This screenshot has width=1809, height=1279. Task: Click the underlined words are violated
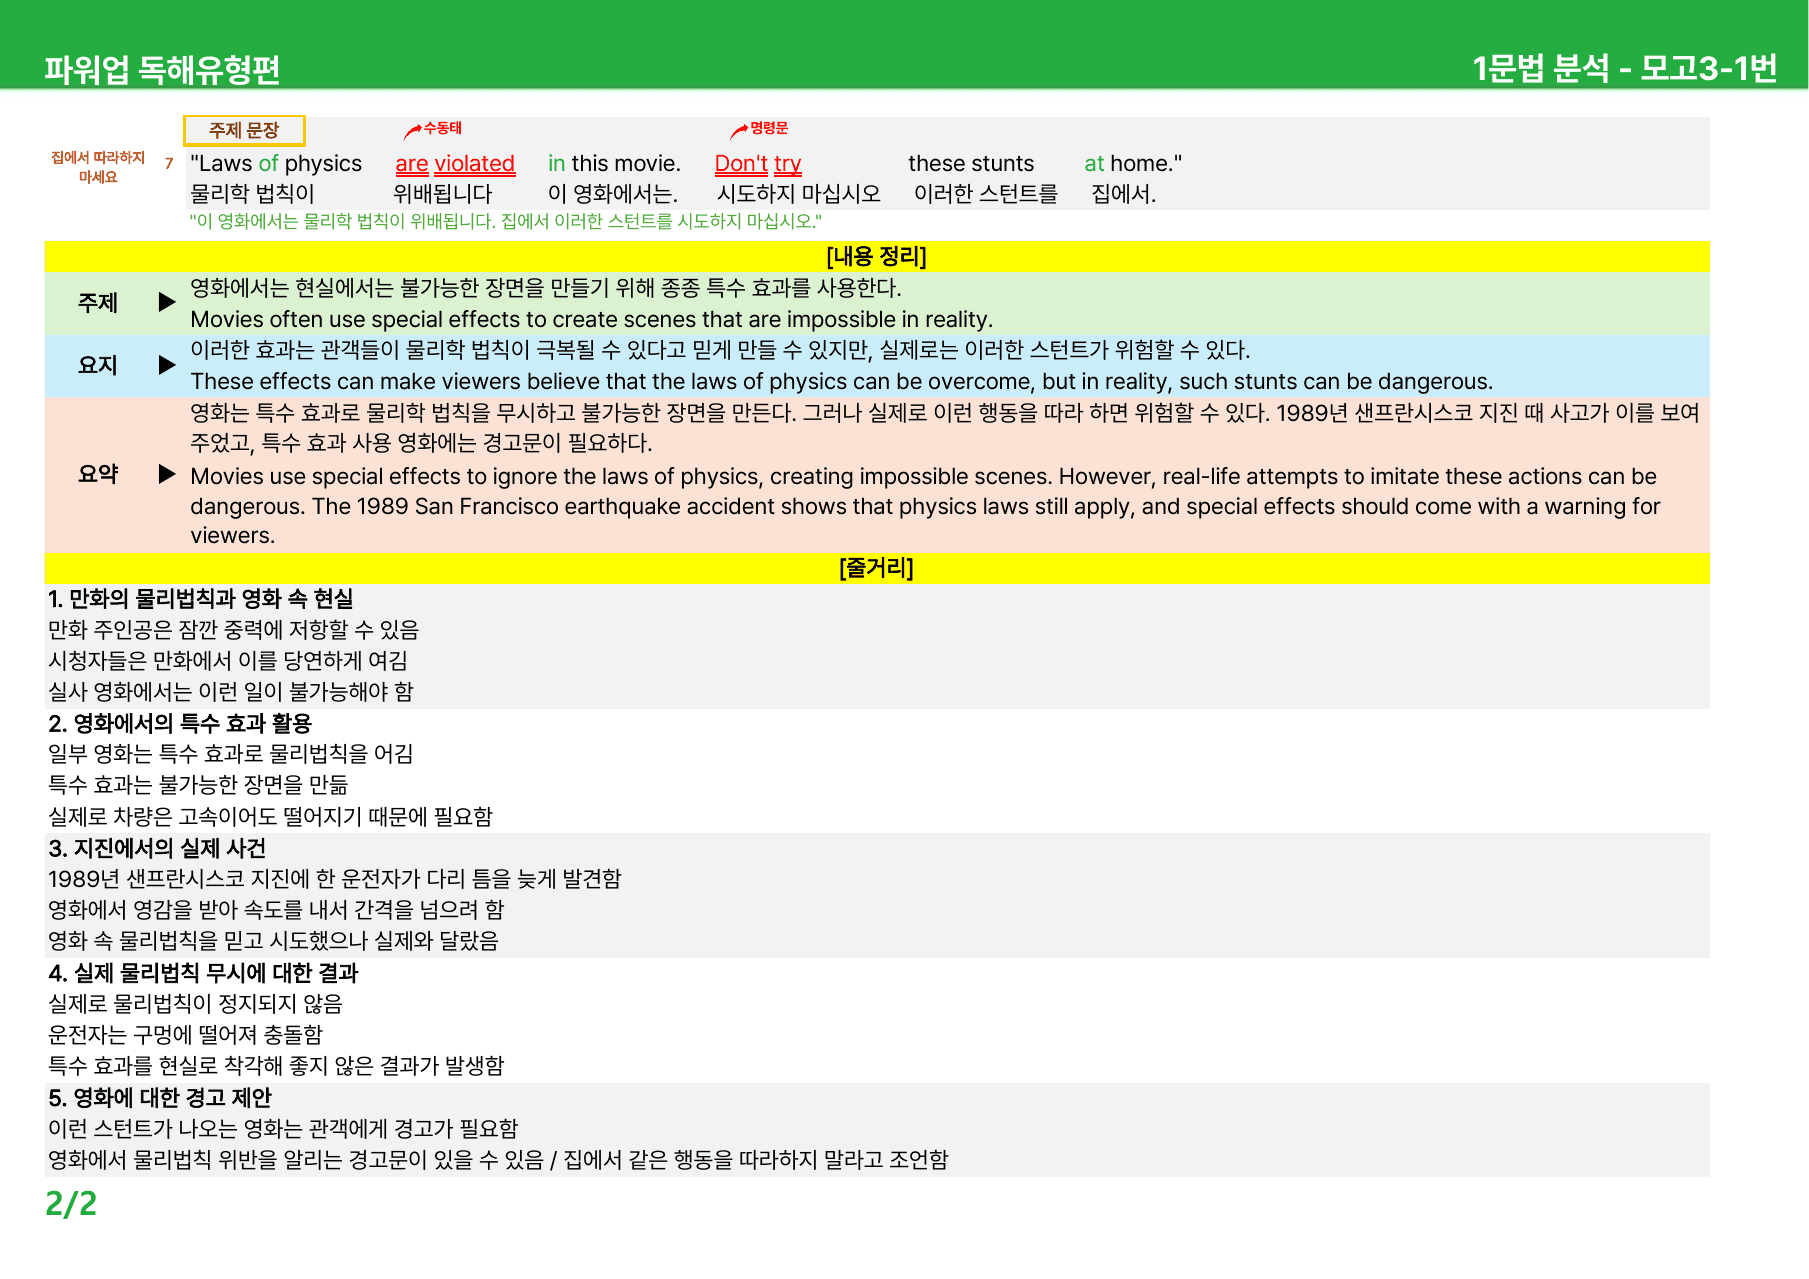click(455, 163)
